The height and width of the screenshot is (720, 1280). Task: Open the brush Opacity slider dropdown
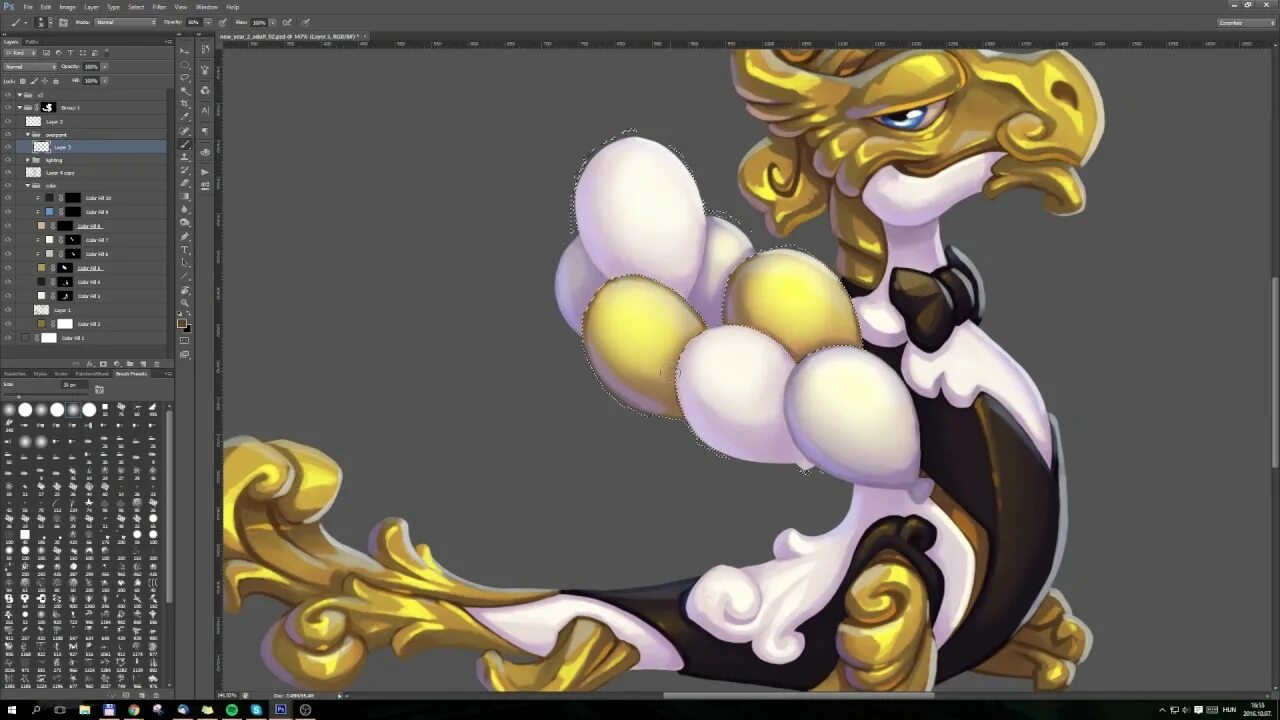click(208, 22)
